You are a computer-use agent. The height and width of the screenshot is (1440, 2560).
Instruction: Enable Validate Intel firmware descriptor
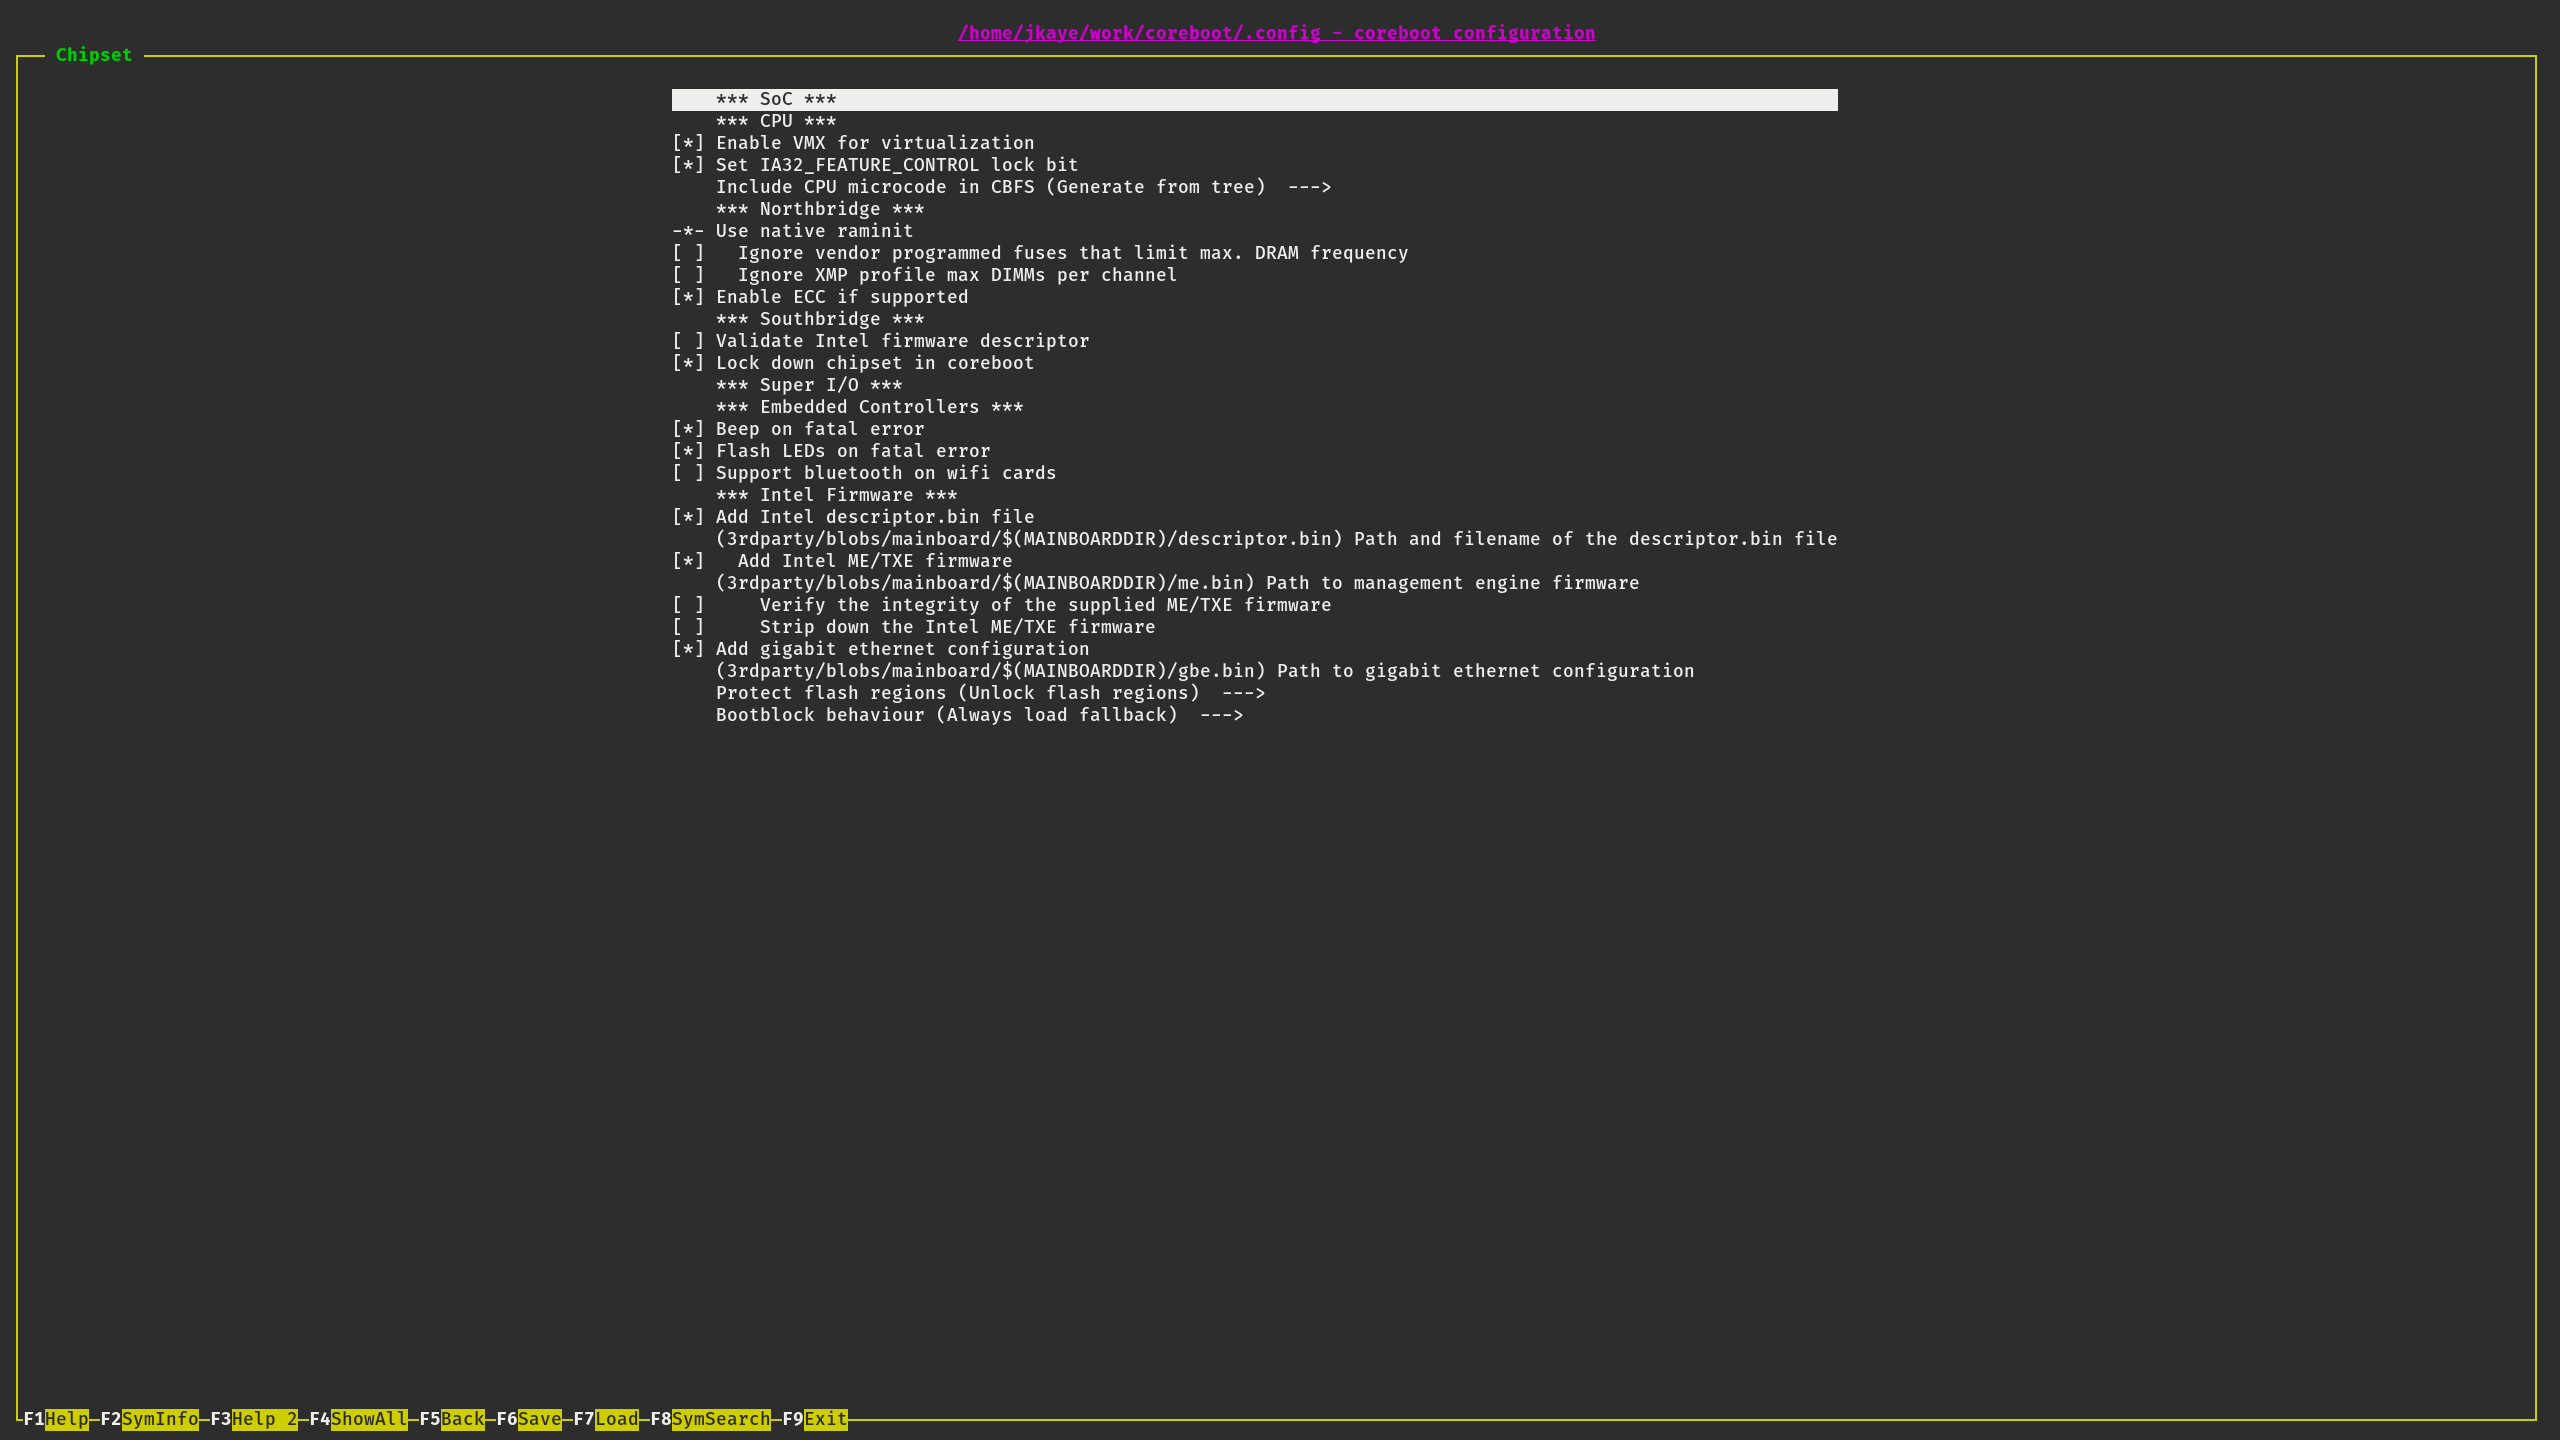coord(688,341)
